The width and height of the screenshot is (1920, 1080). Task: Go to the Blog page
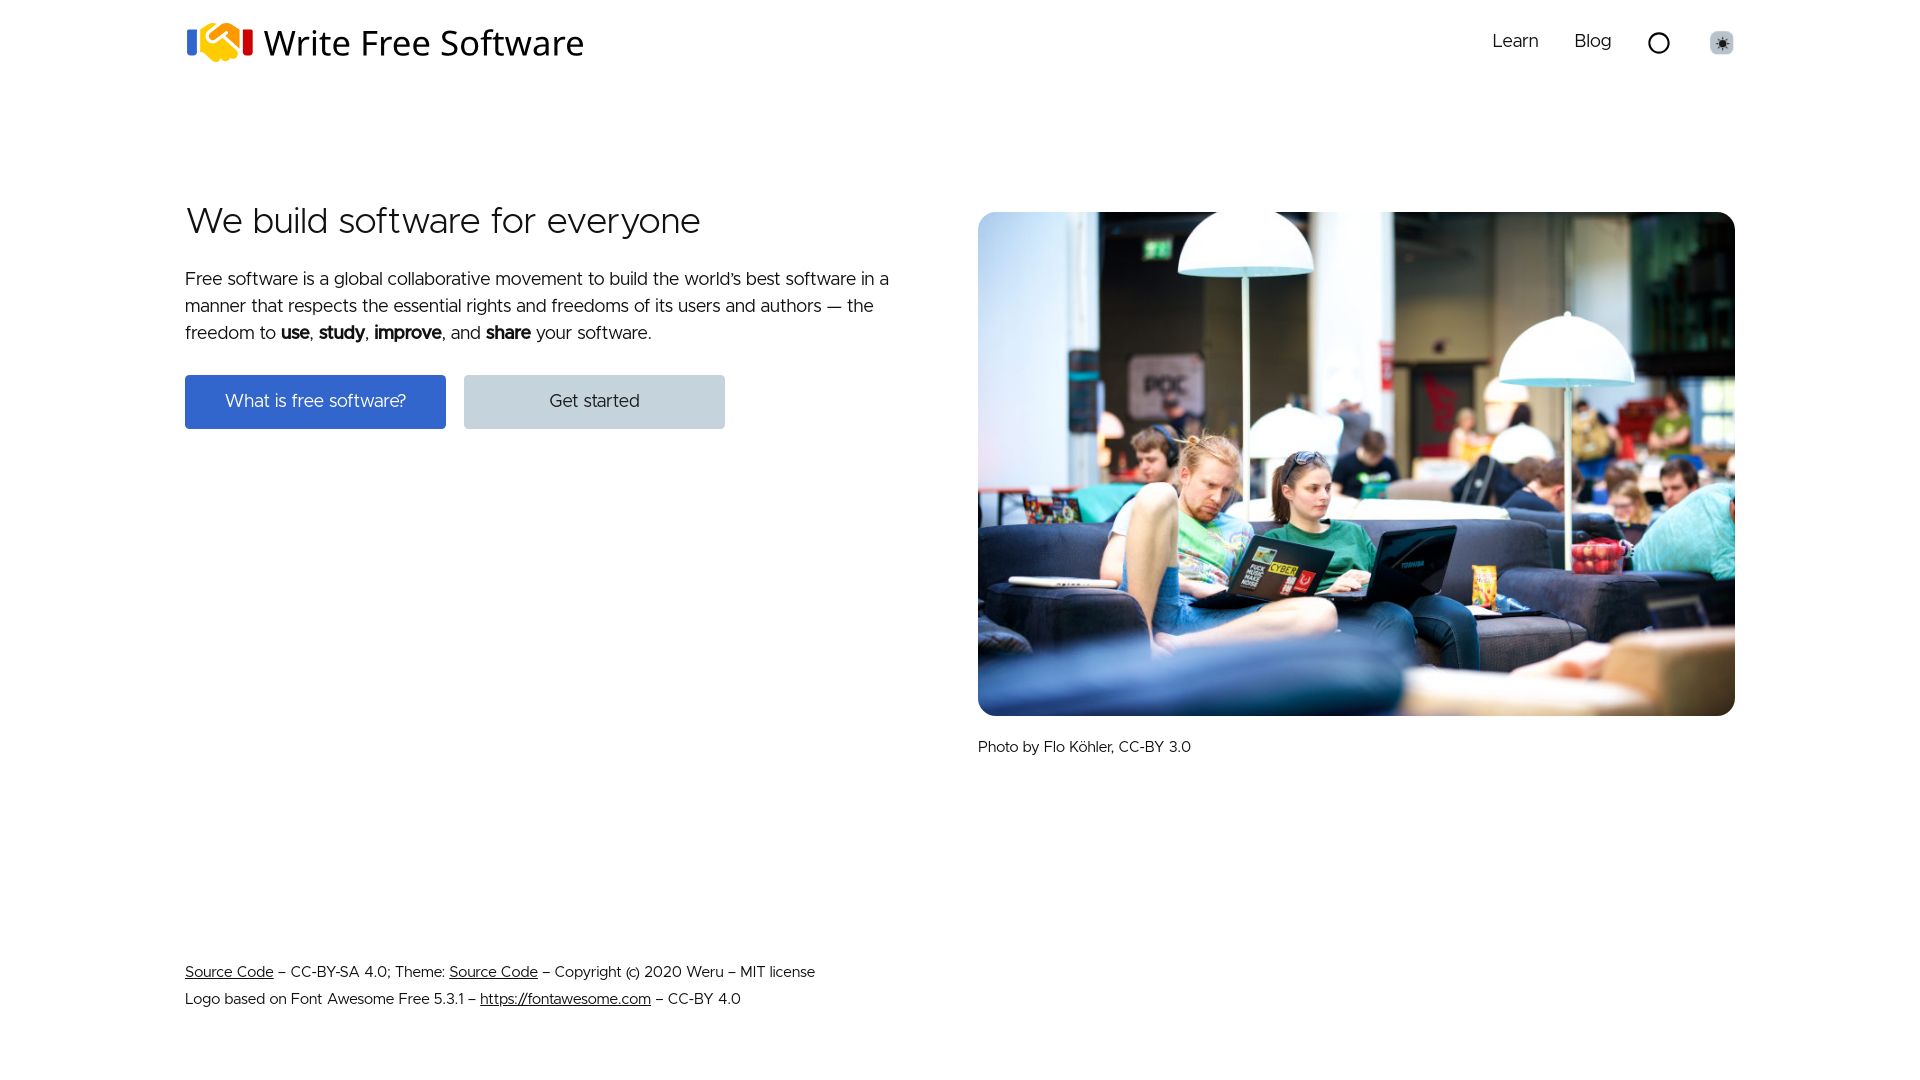click(x=1592, y=41)
